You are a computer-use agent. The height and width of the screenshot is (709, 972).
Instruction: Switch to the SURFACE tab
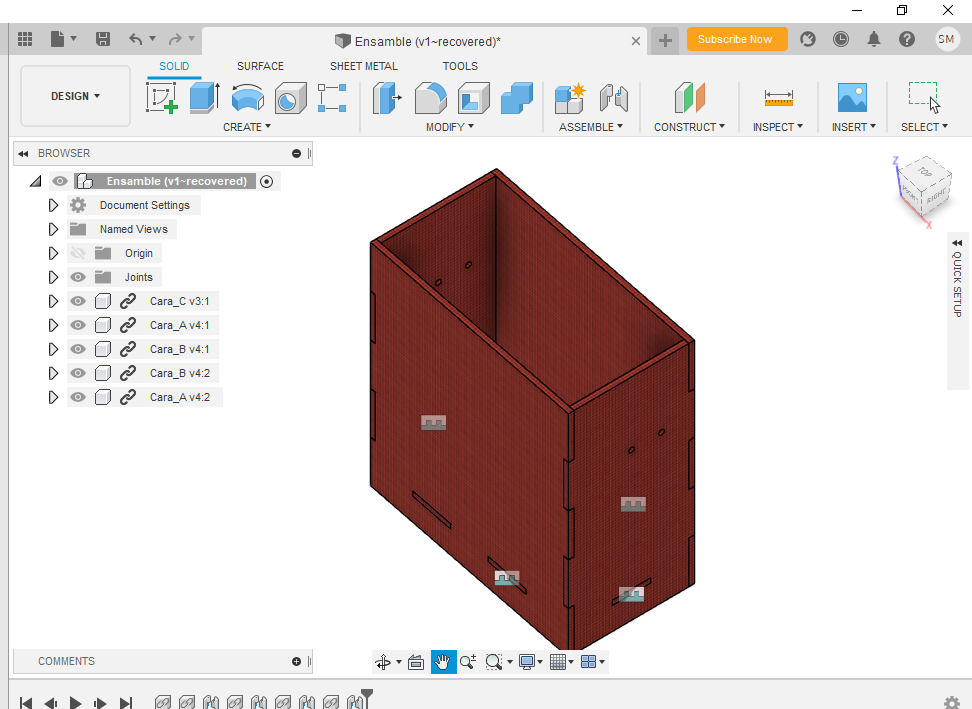pos(260,66)
